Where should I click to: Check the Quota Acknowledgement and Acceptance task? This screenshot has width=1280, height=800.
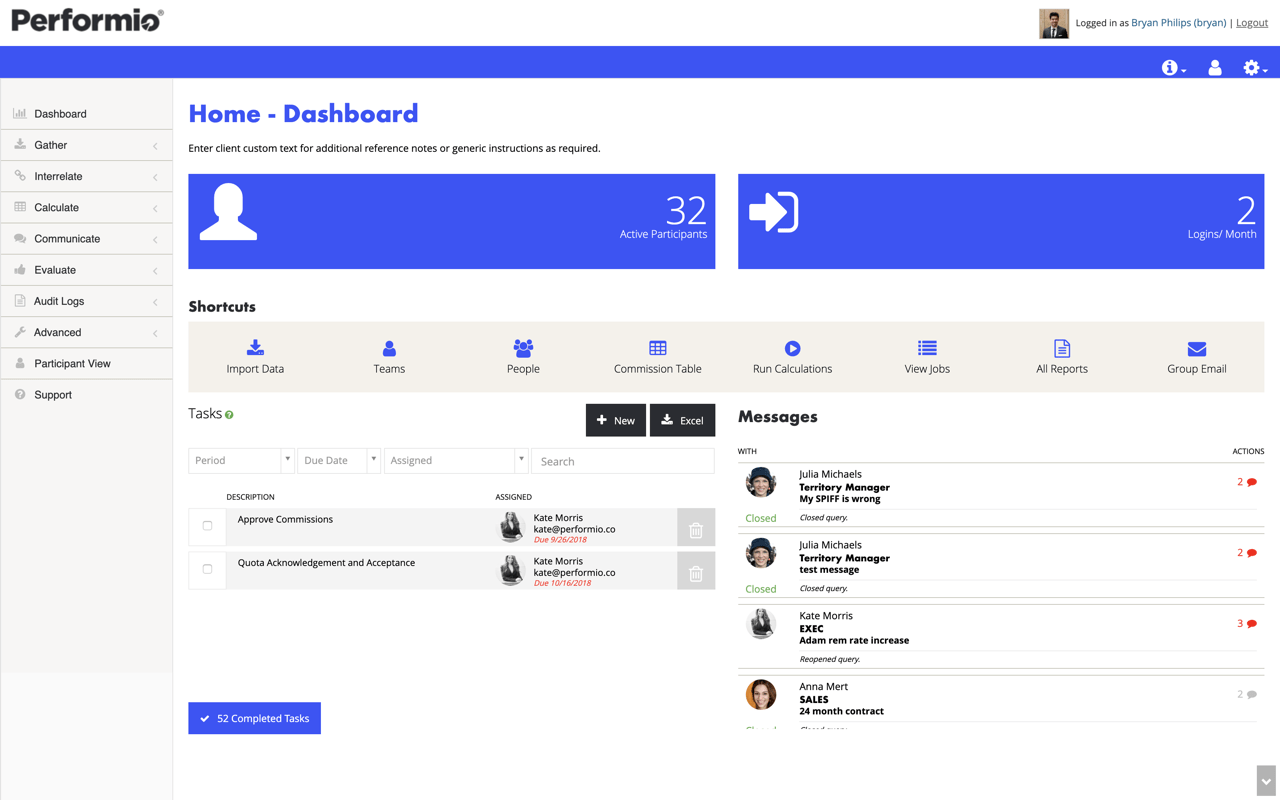click(x=207, y=570)
